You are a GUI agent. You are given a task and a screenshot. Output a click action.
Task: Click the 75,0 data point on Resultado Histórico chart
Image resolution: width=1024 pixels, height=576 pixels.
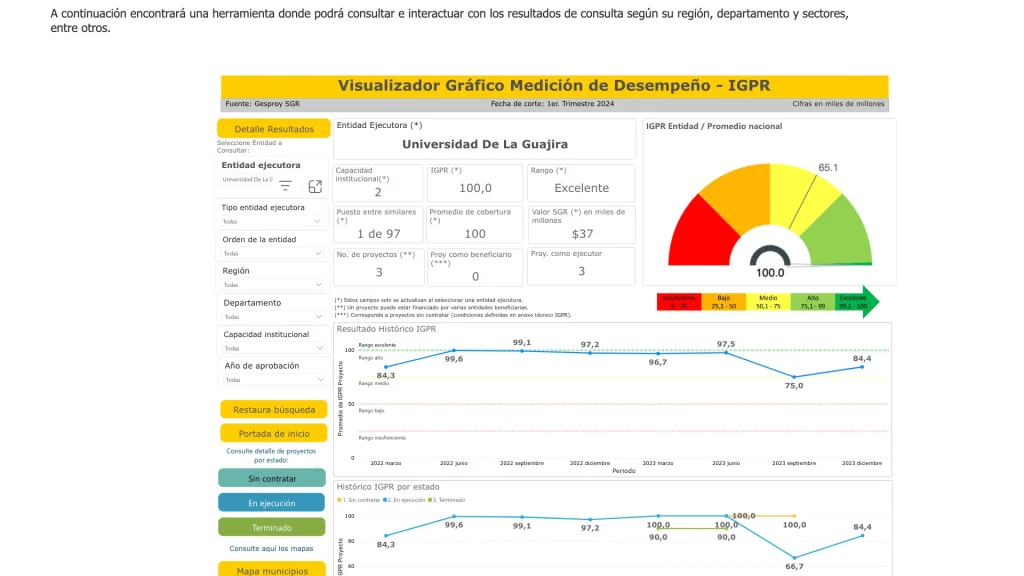click(x=794, y=377)
